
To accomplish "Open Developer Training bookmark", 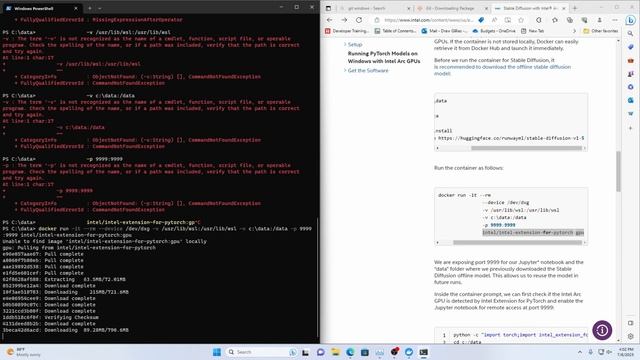I will coord(347,31).
